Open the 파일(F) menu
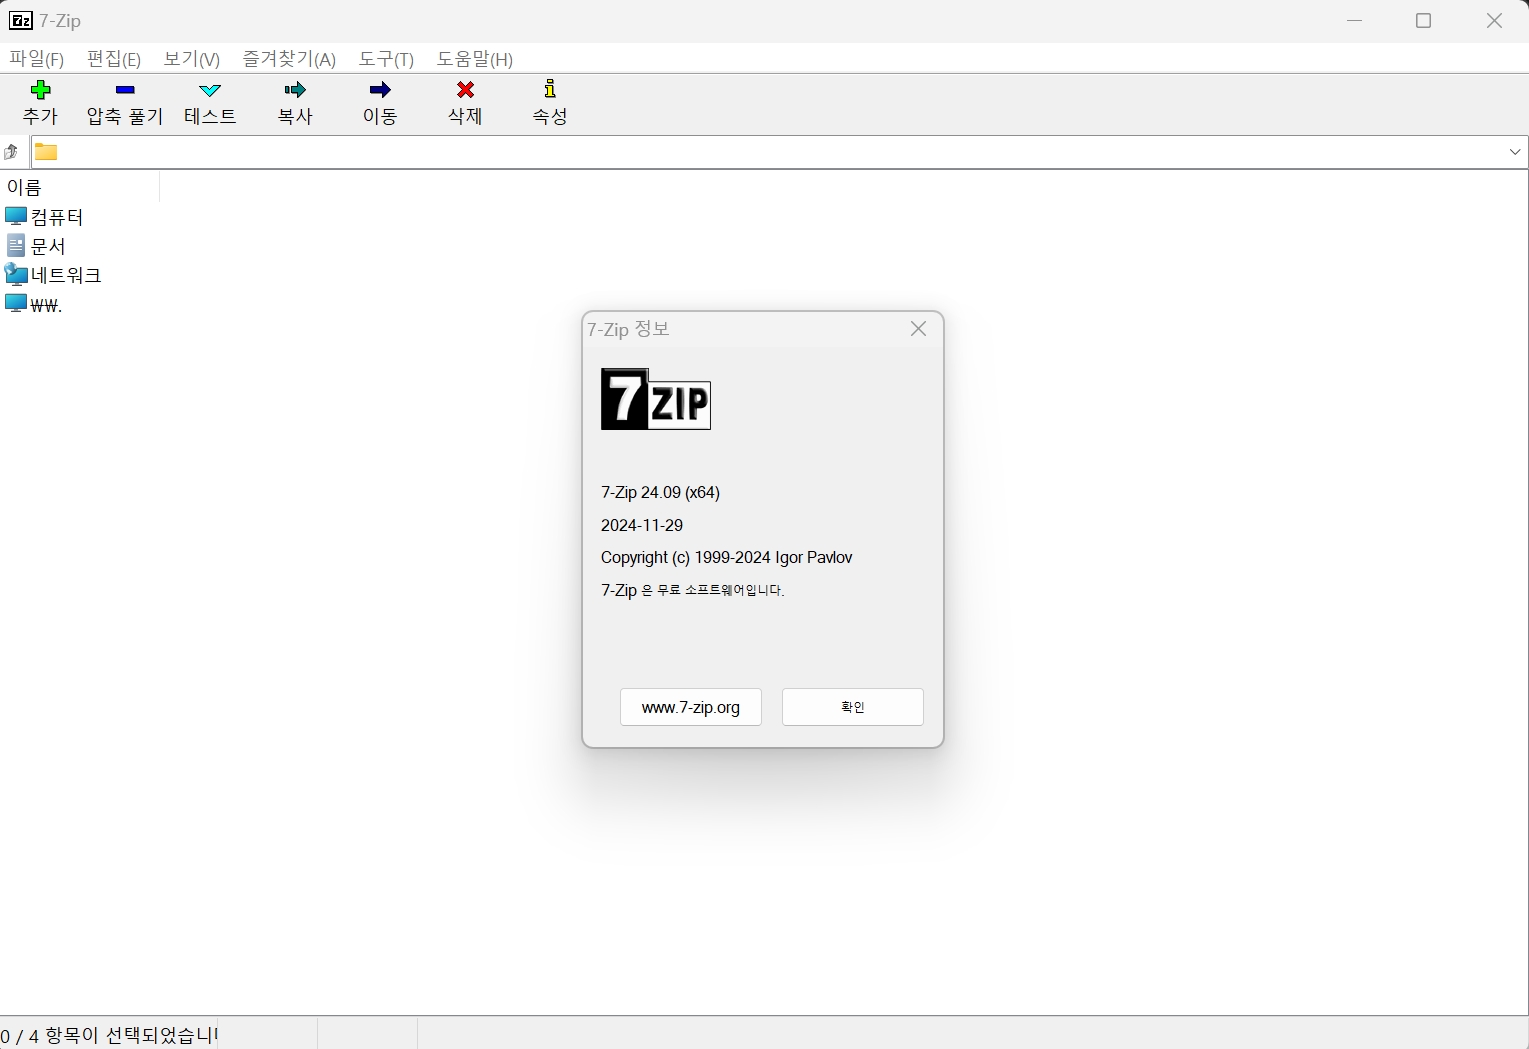The width and height of the screenshot is (1529, 1049). click(37, 59)
